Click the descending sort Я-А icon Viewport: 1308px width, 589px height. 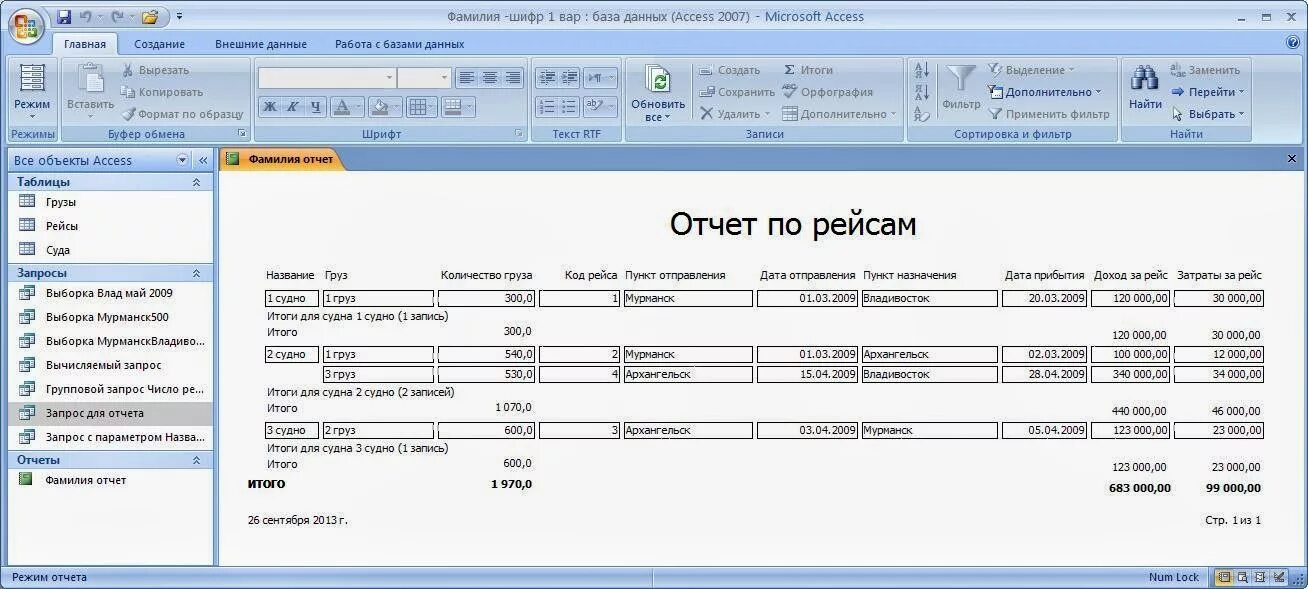(922, 92)
